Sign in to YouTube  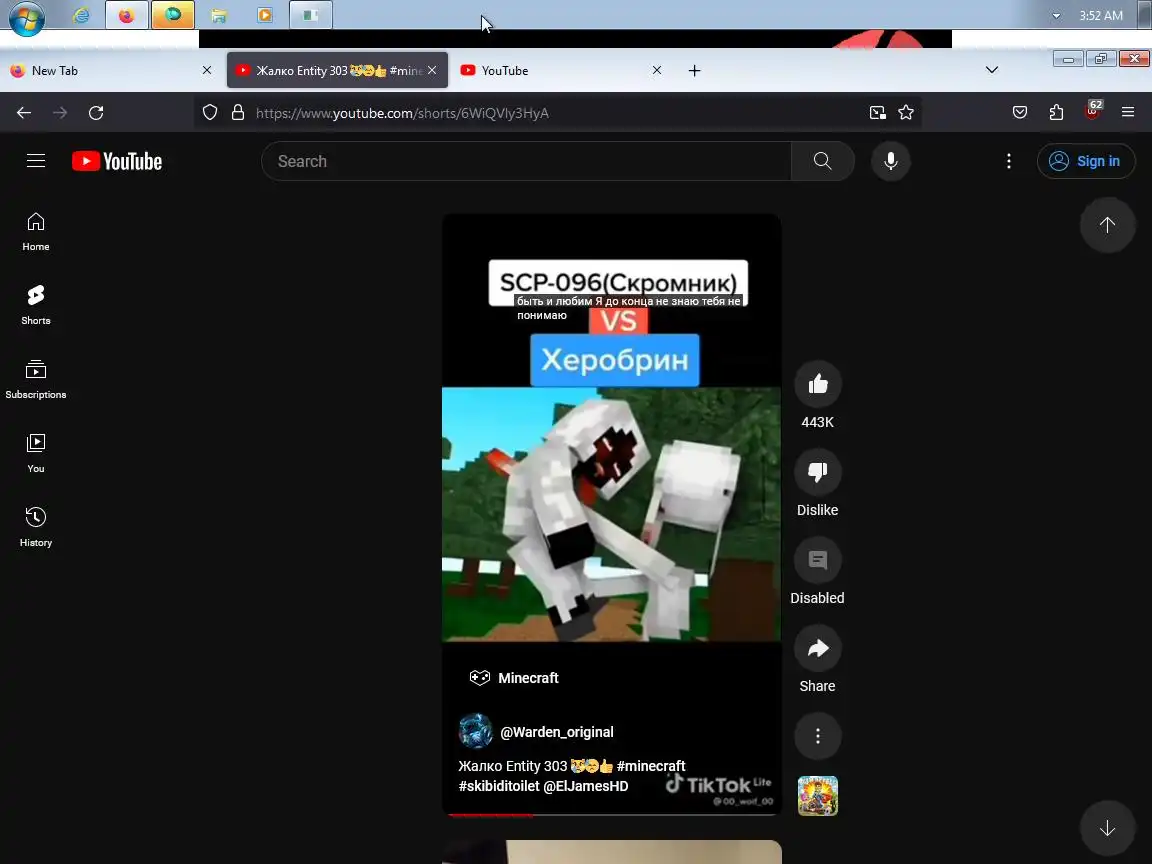tap(1085, 161)
